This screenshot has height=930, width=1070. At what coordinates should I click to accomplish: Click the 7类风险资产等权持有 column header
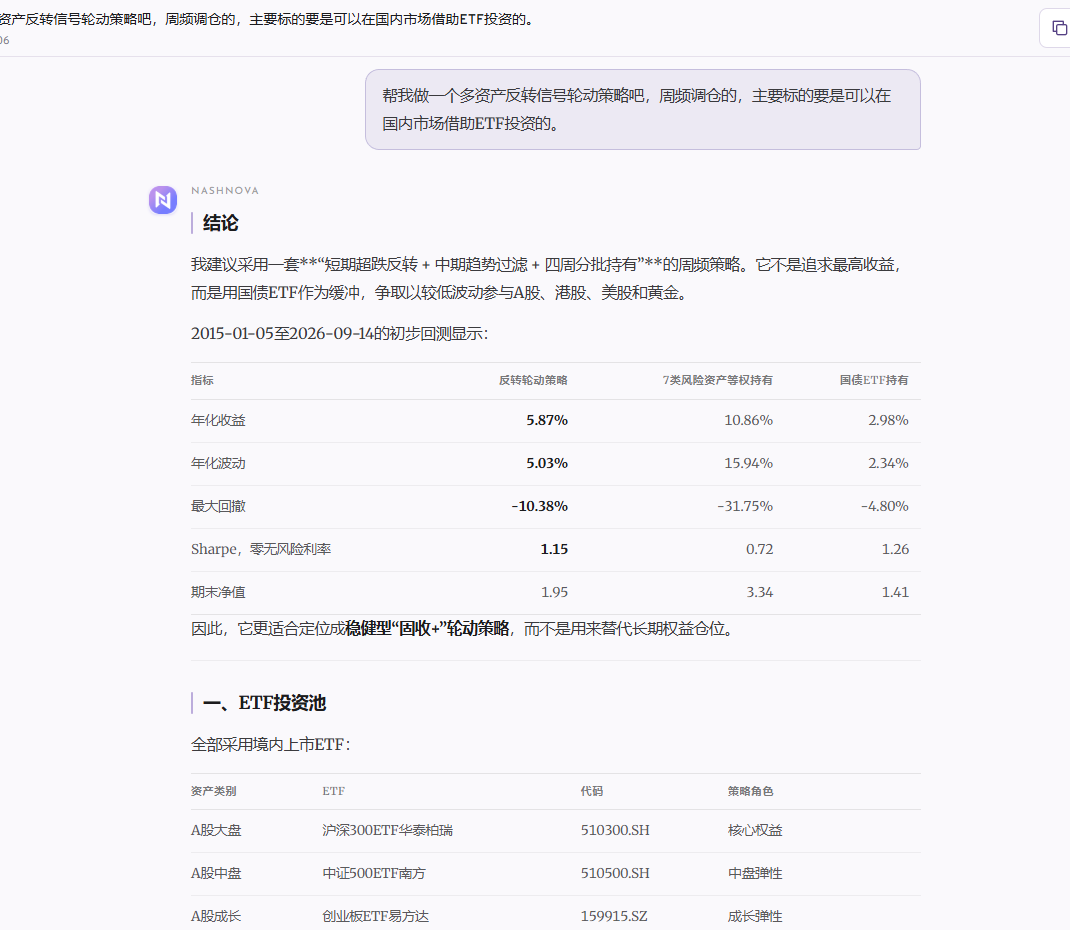[x=717, y=380]
